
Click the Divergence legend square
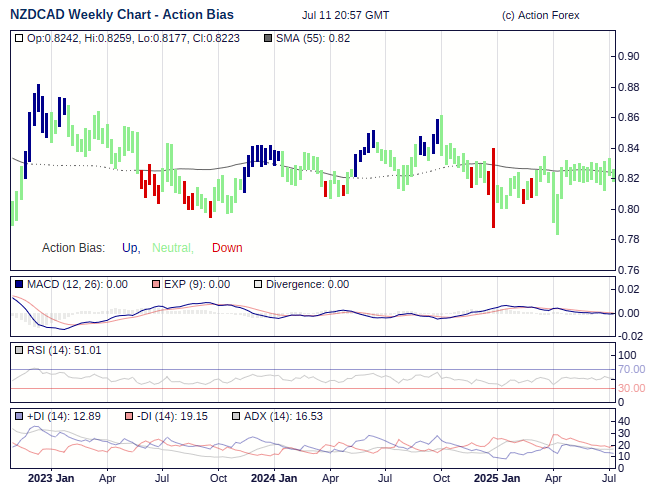point(257,284)
